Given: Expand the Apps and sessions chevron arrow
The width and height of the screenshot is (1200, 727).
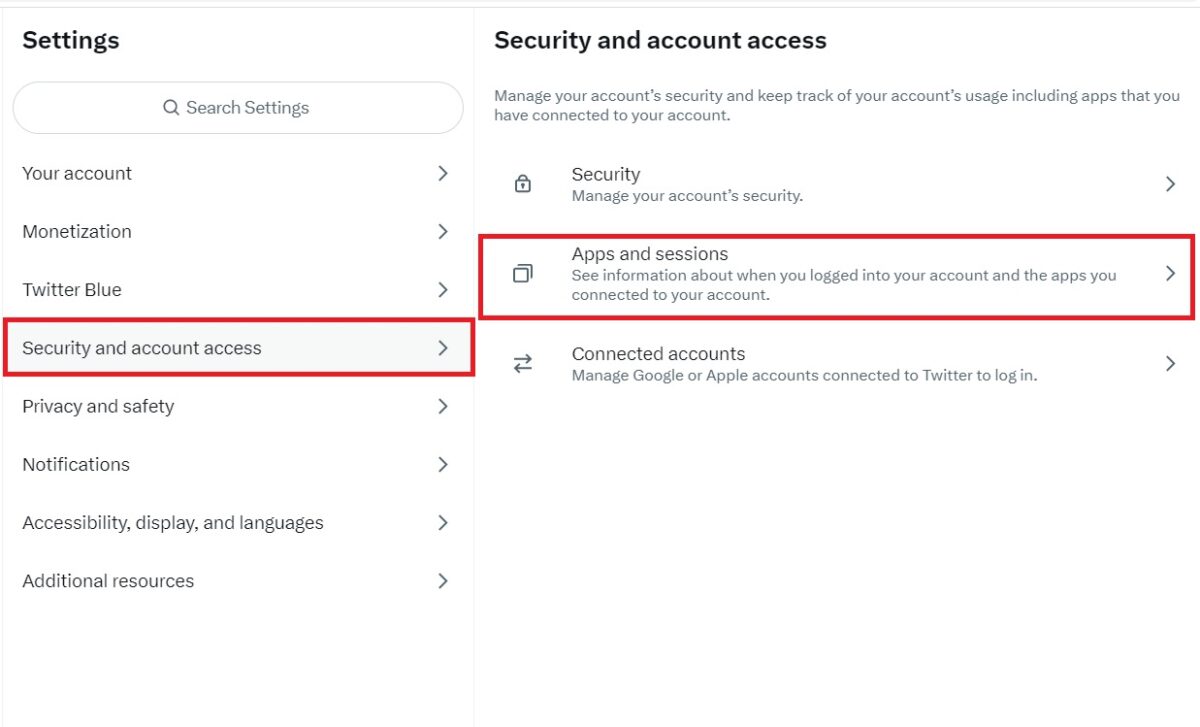Looking at the screenshot, I should point(1170,274).
